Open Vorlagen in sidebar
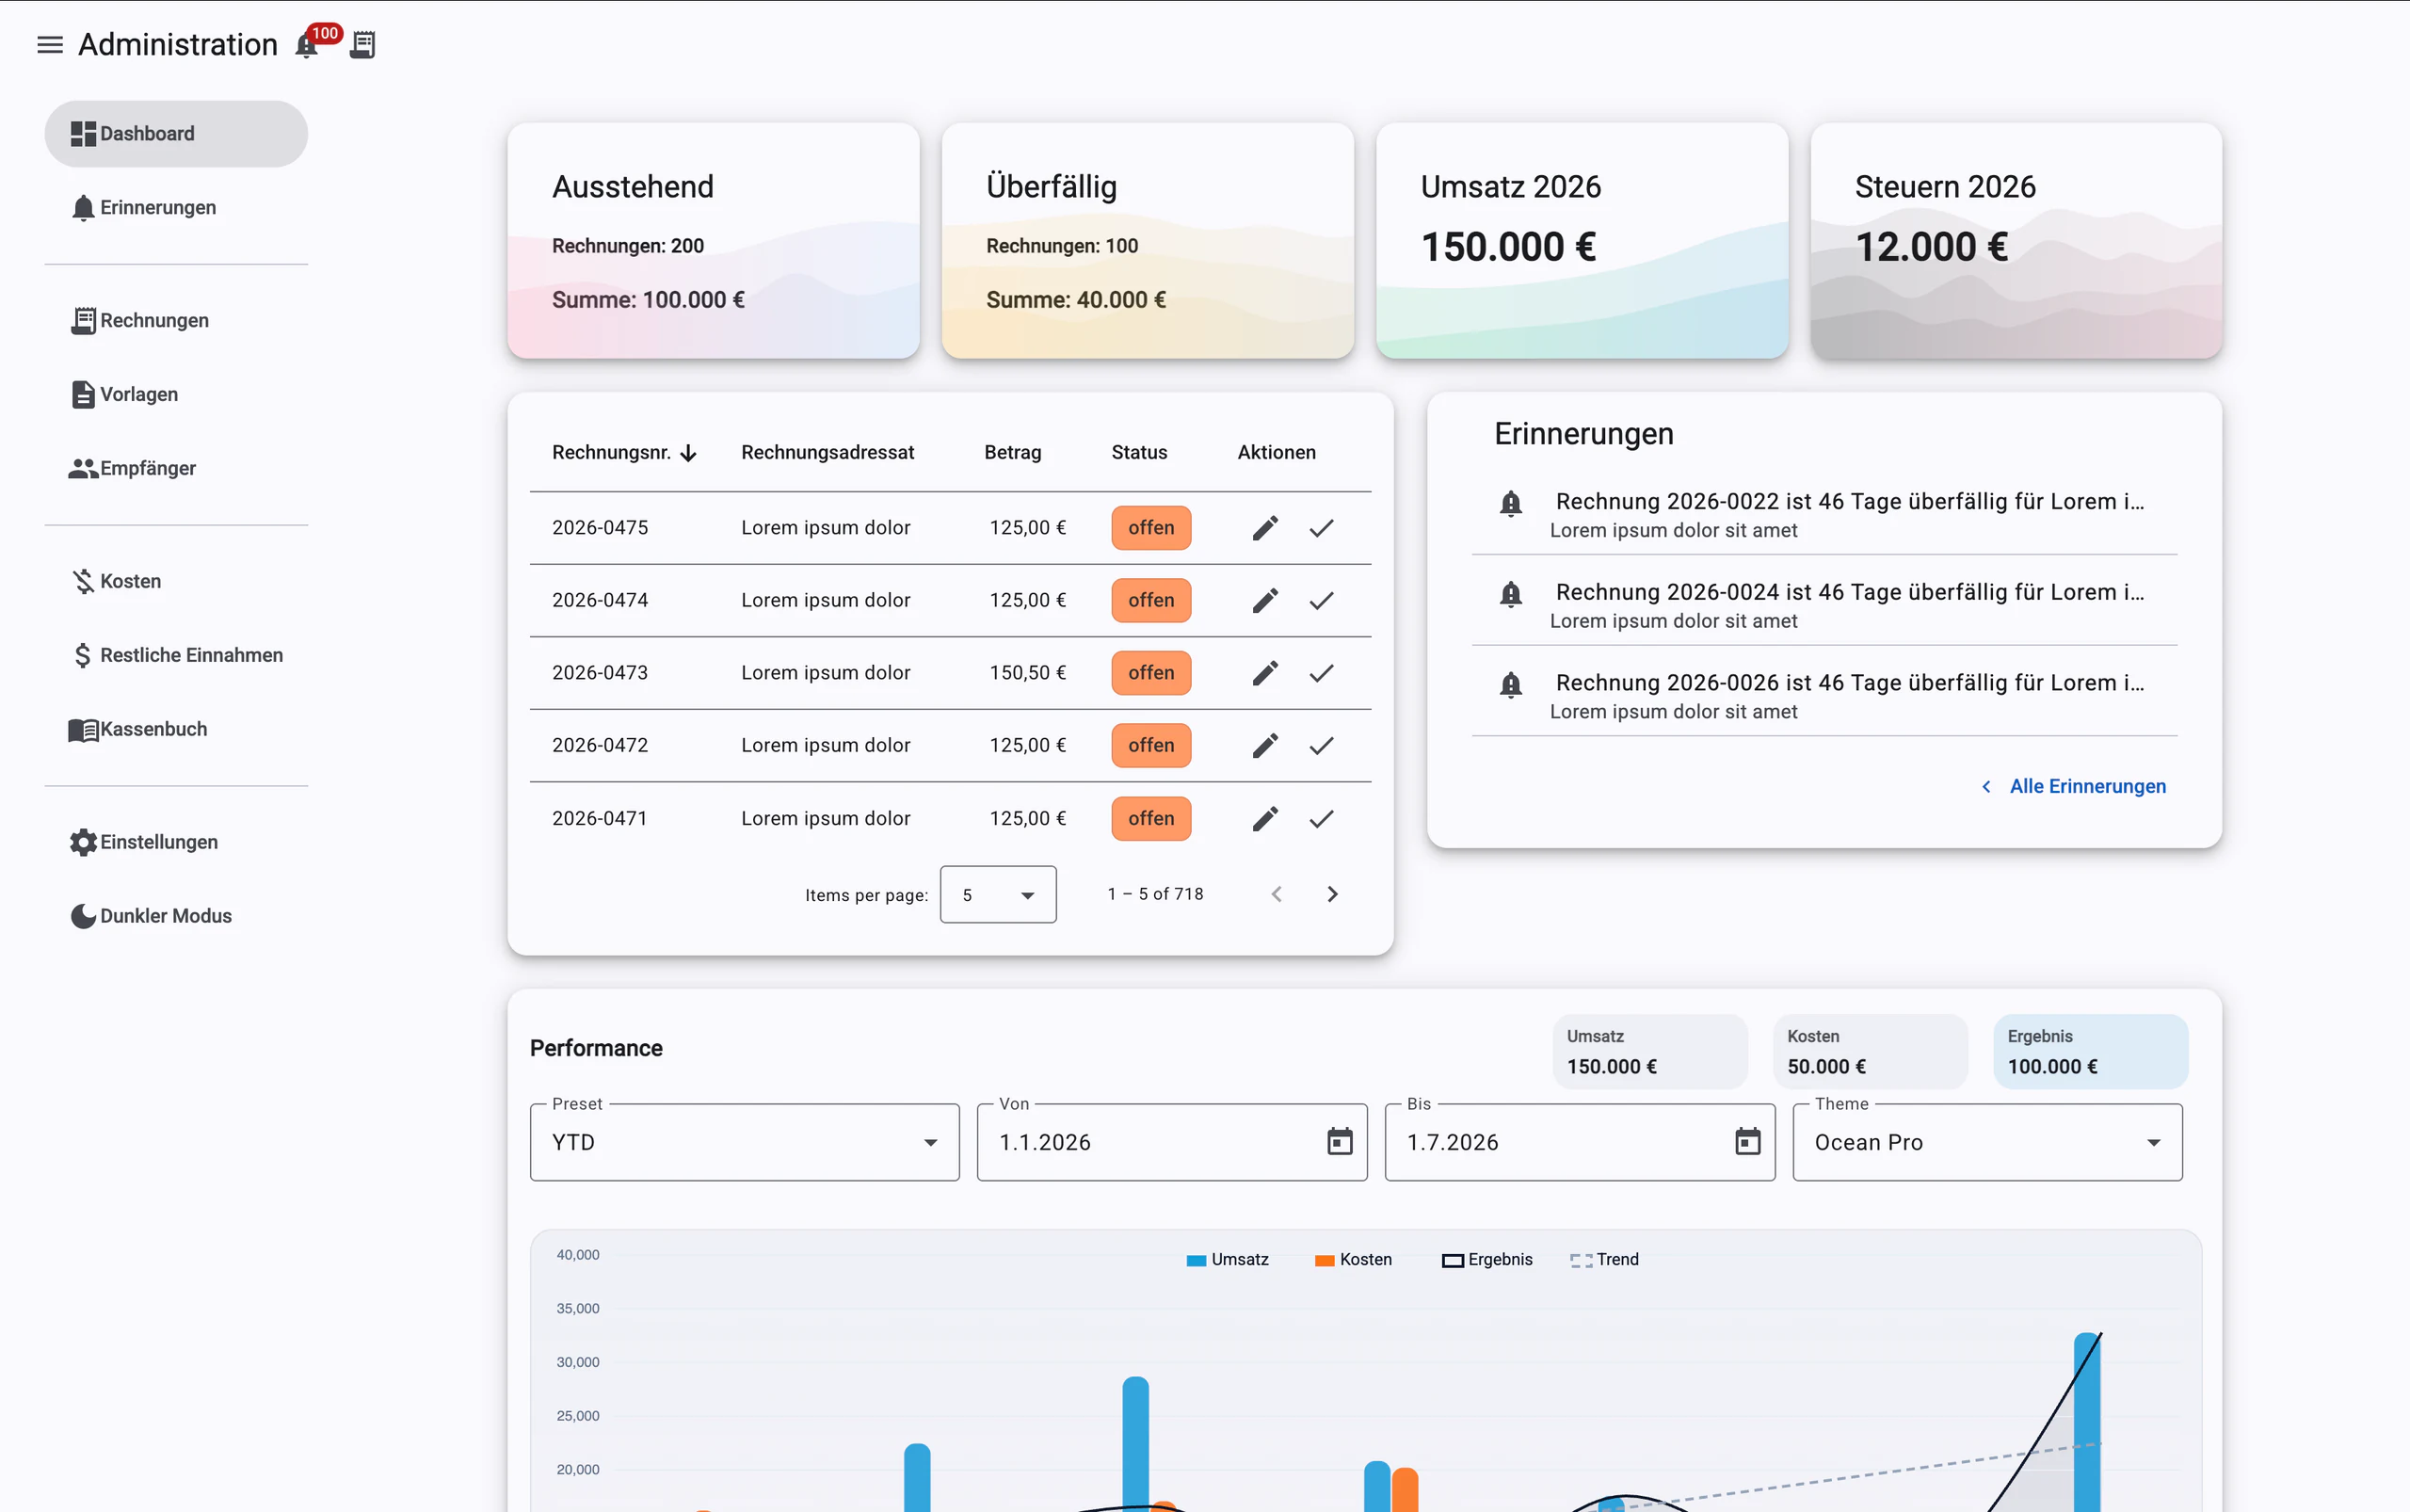This screenshot has height=1512, width=2410. tap(176, 395)
